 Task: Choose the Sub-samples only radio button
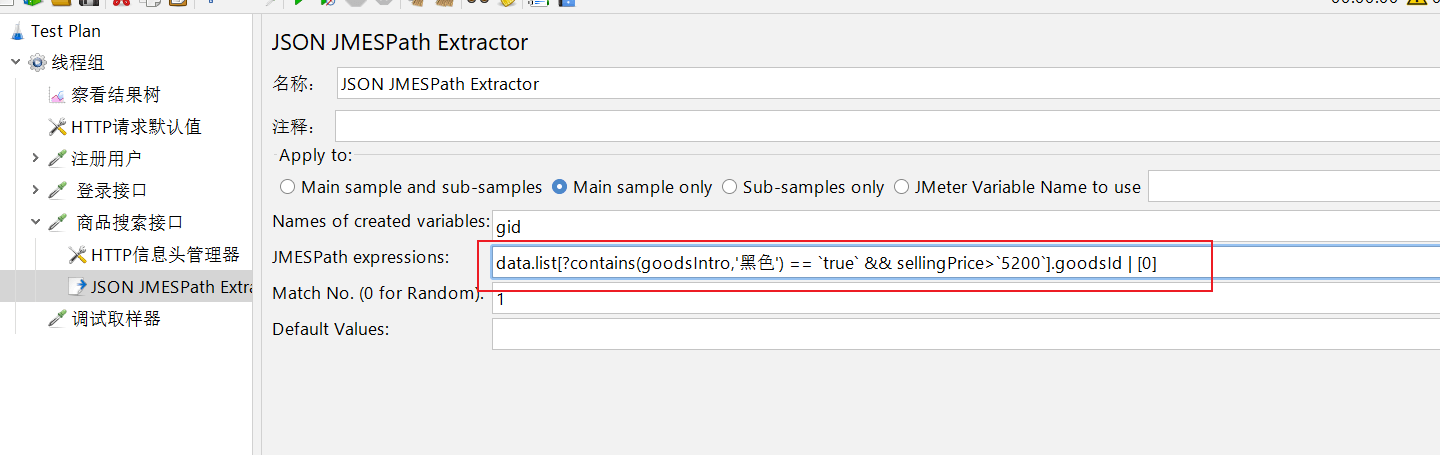pos(729,187)
